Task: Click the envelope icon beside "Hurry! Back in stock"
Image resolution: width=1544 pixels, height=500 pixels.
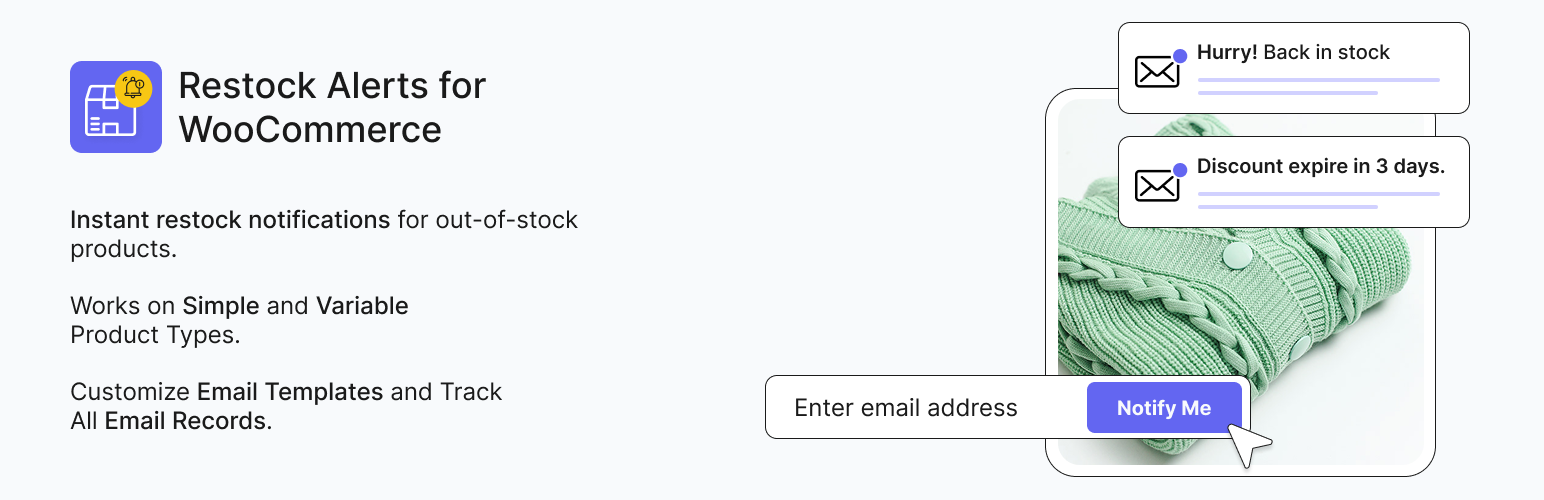Action: (1157, 71)
